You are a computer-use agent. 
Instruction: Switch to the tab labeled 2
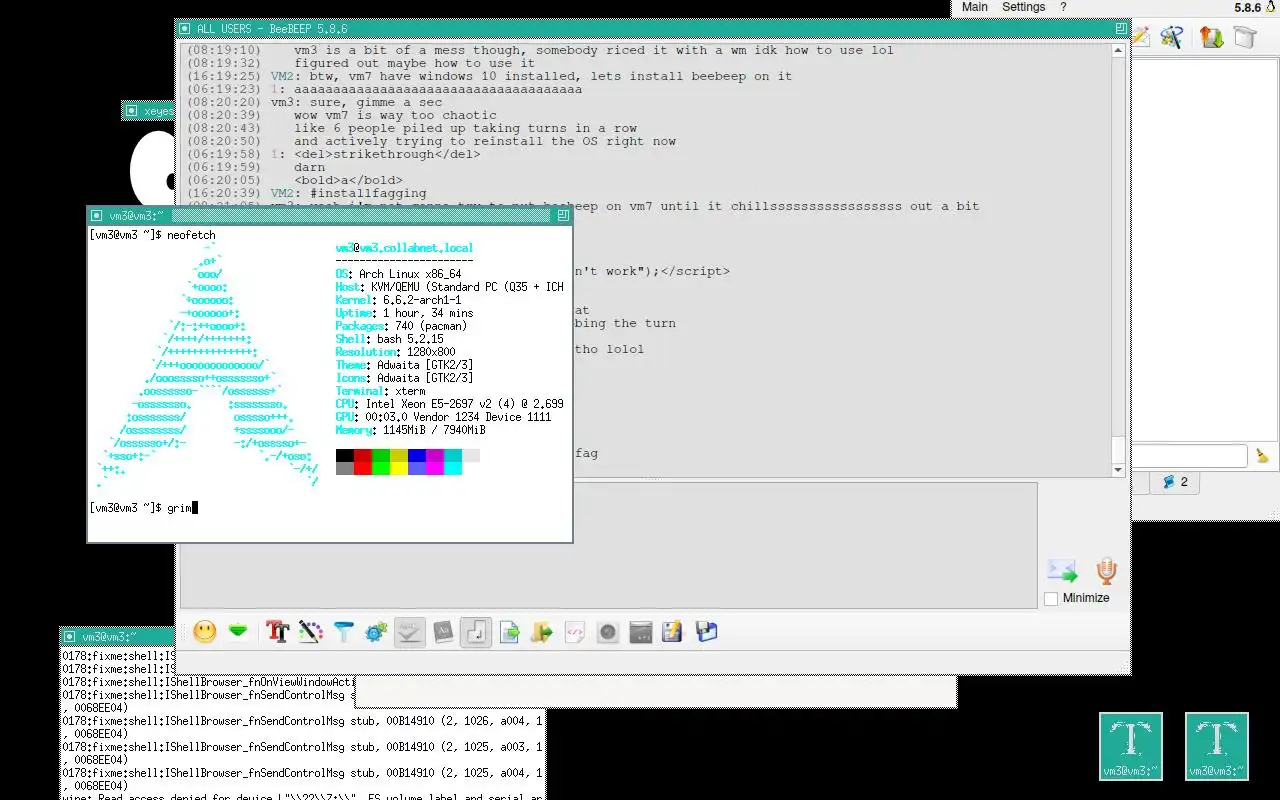[x=1175, y=482]
